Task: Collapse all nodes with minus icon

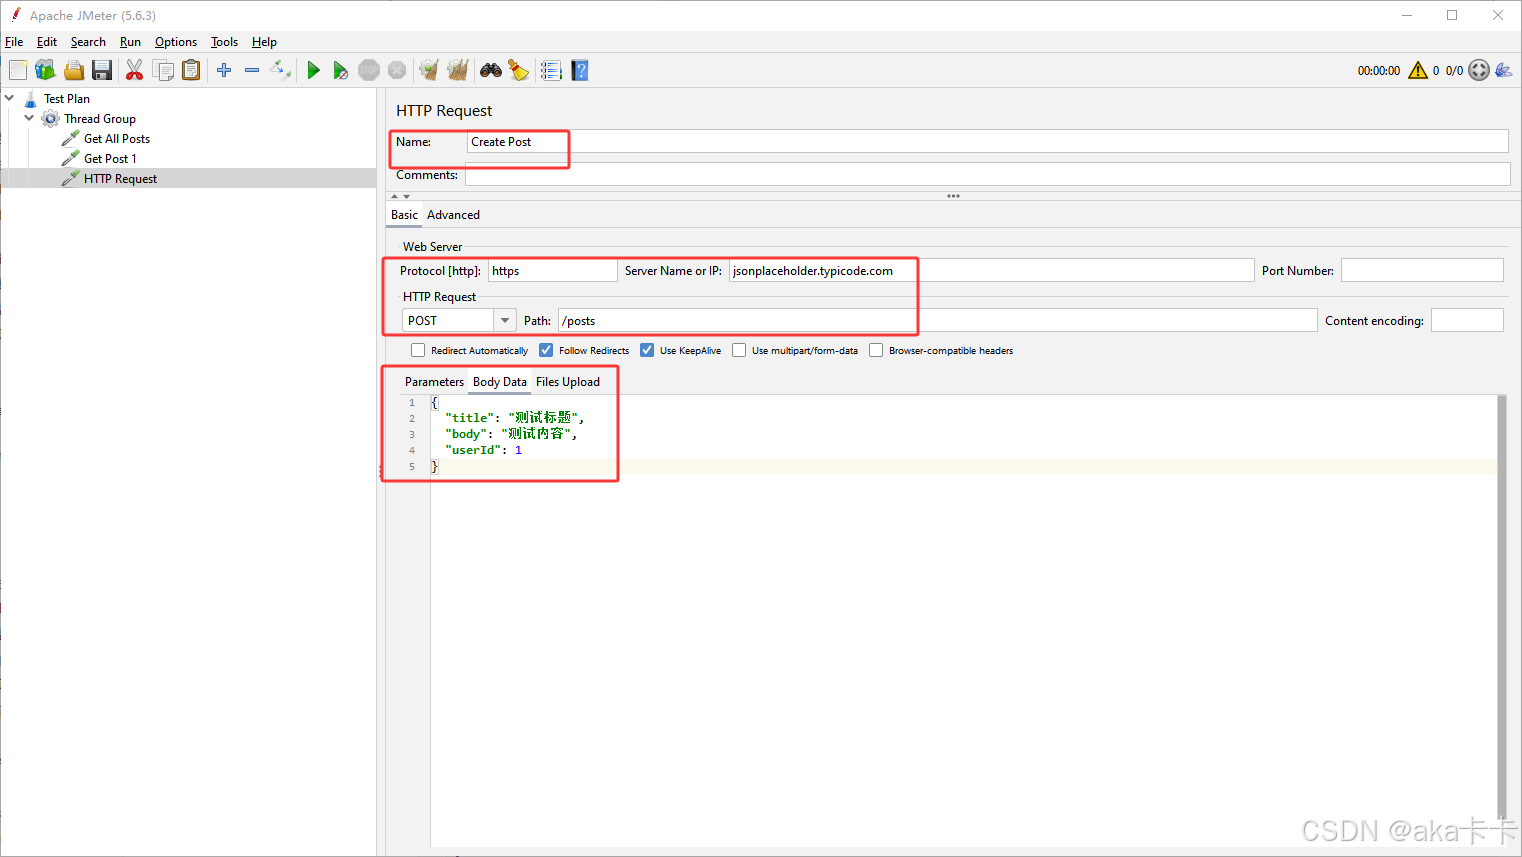Action: [x=252, y=70]
